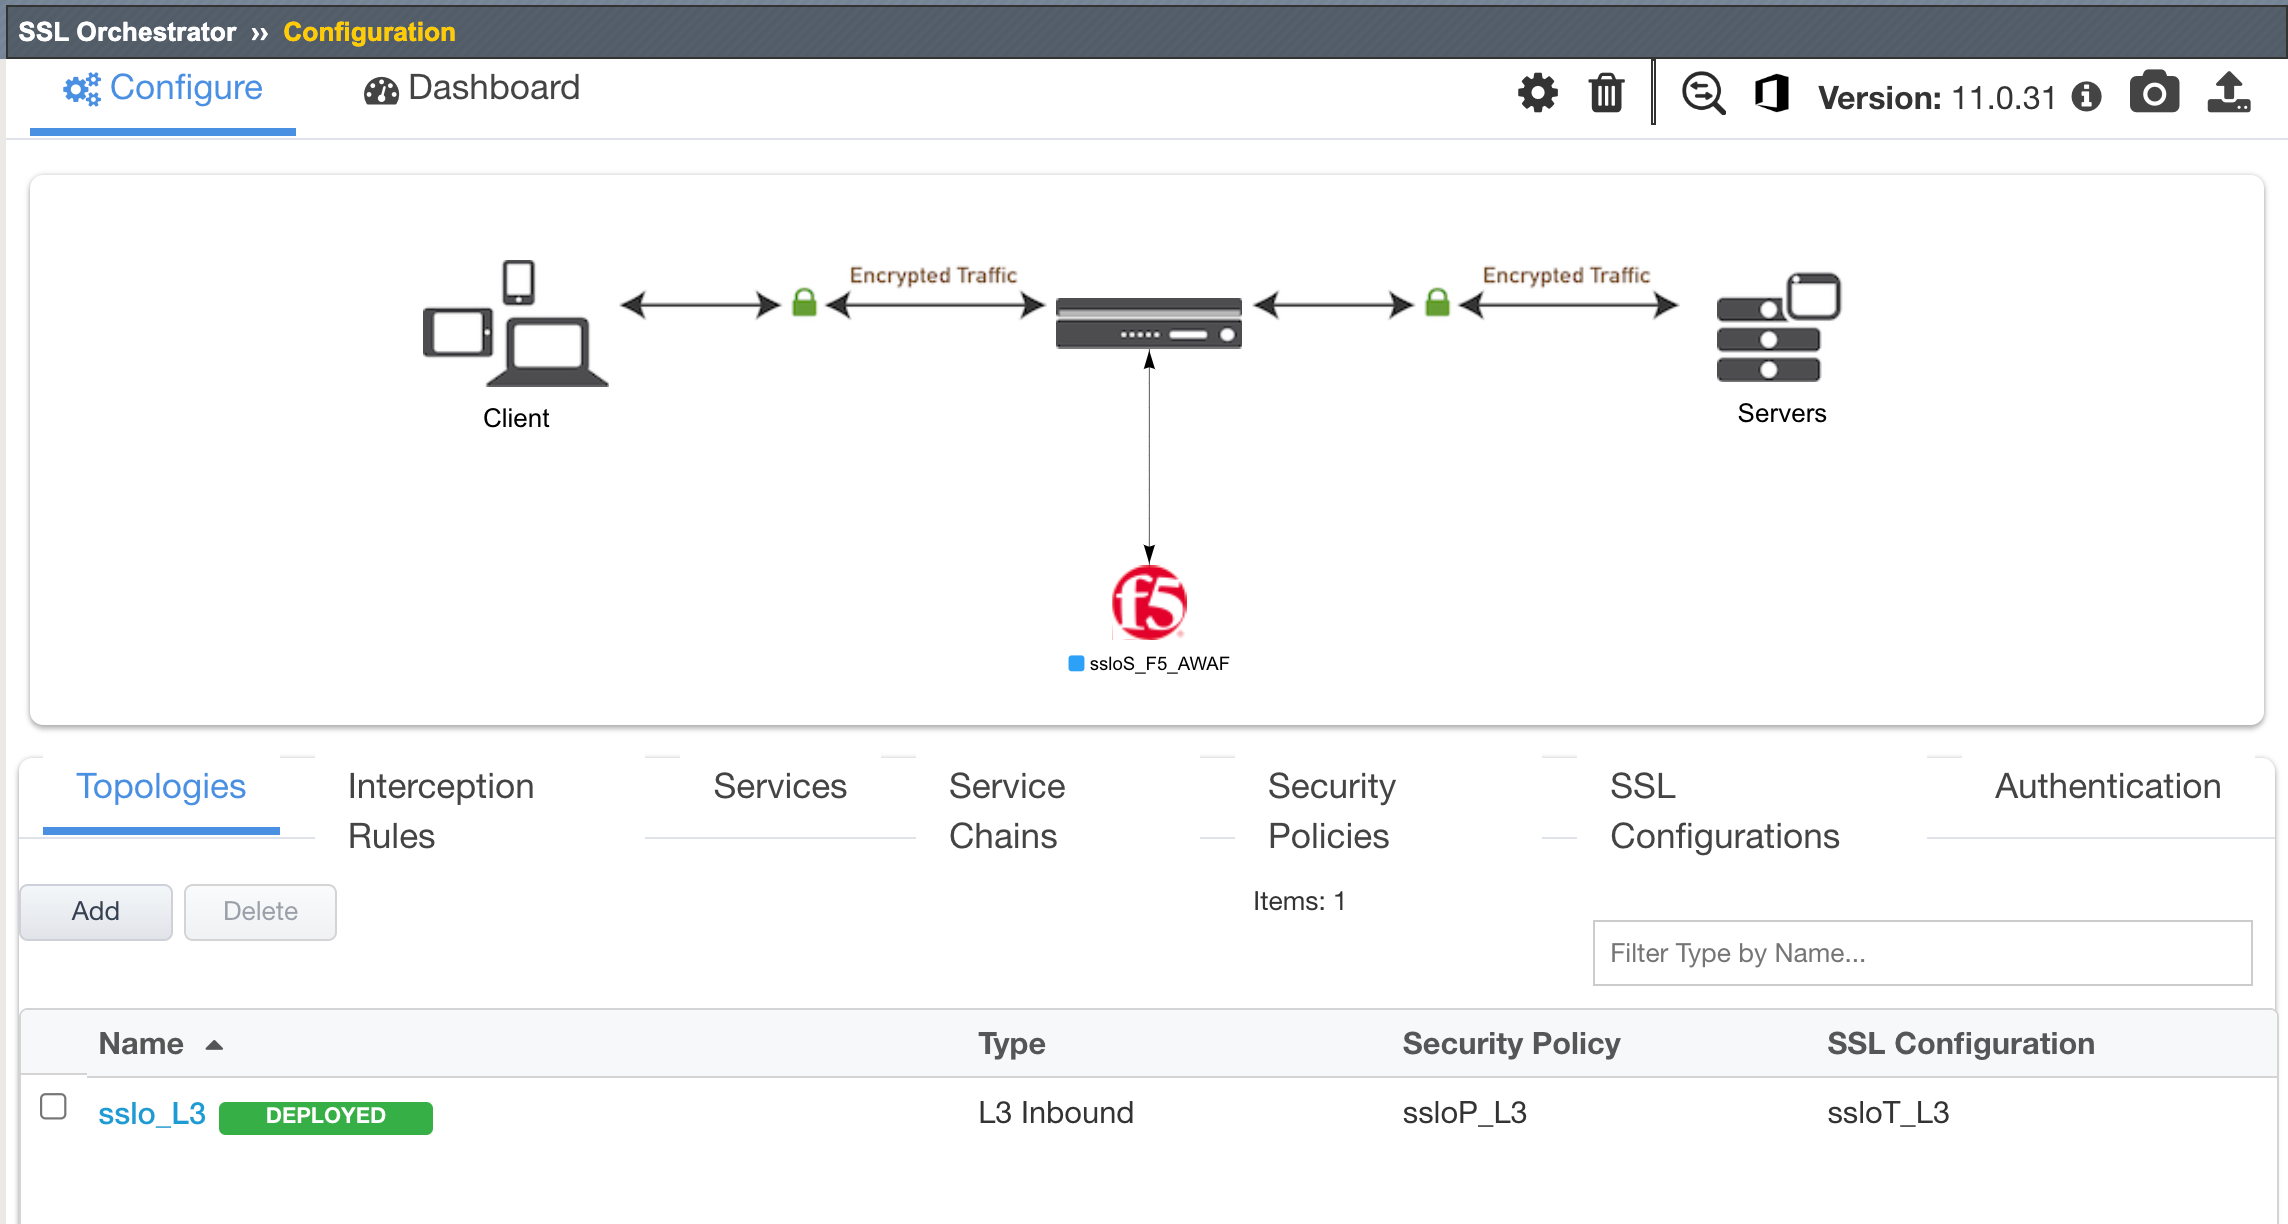Select the F5 ssloS_F5_AWAF service icon
Screen dimensions: 2288x1224
click(x=1149, y=603)
